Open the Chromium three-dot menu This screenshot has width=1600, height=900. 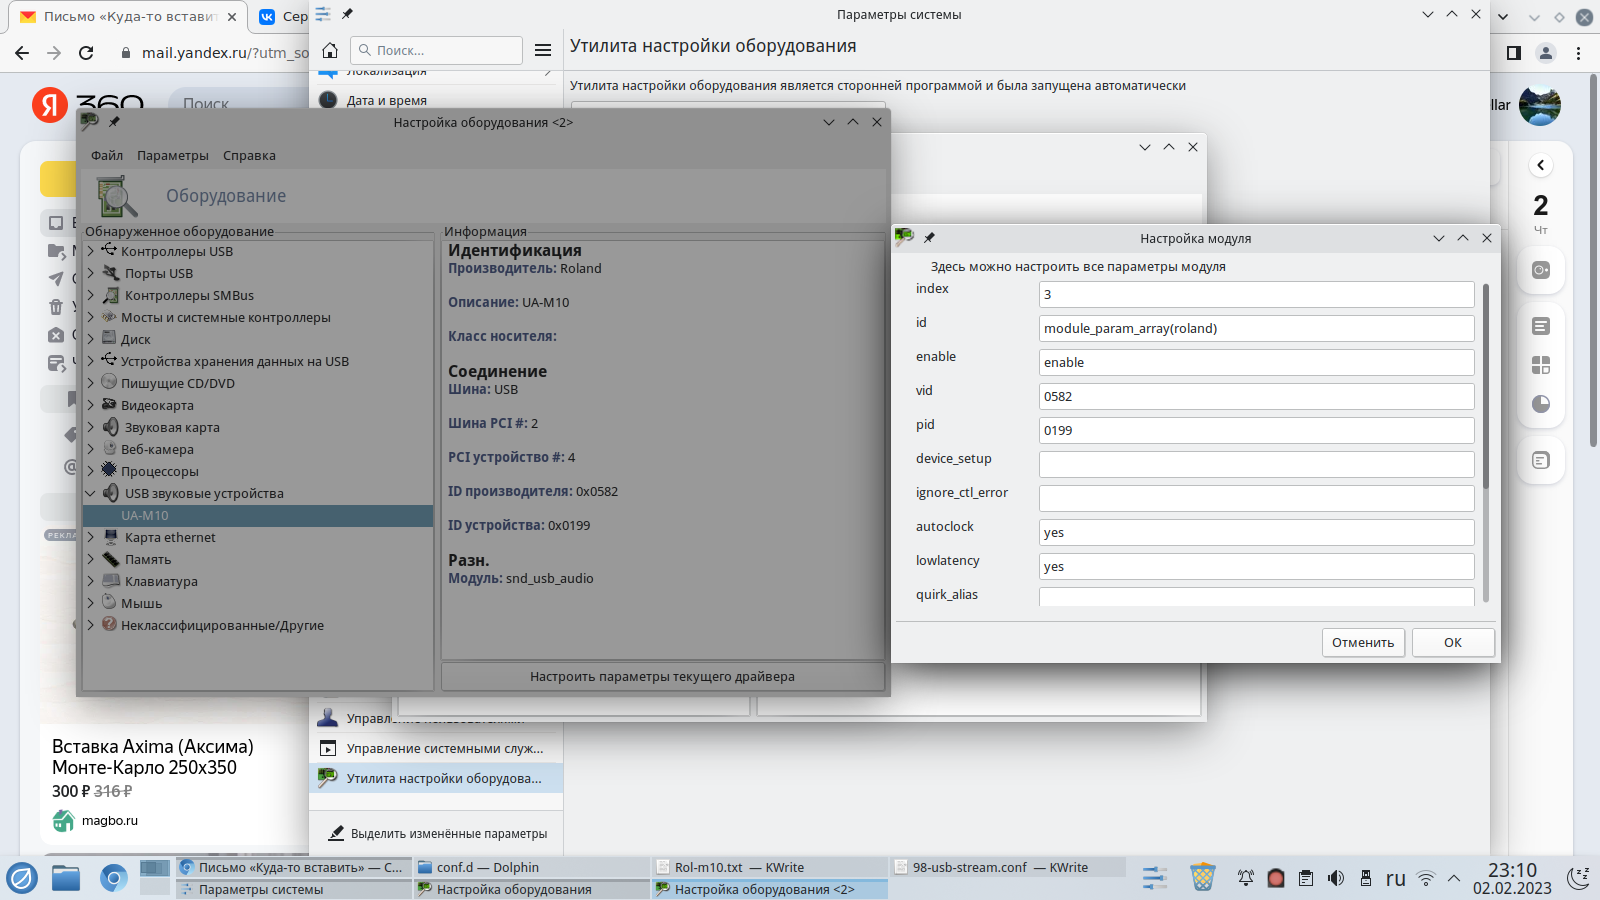[1579, 52]
